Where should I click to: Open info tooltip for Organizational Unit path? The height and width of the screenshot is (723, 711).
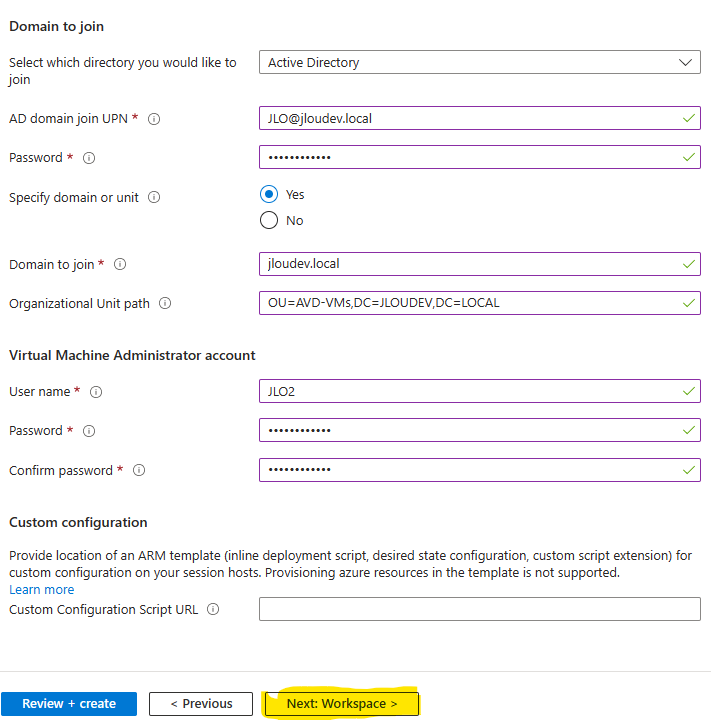point(165,303)
